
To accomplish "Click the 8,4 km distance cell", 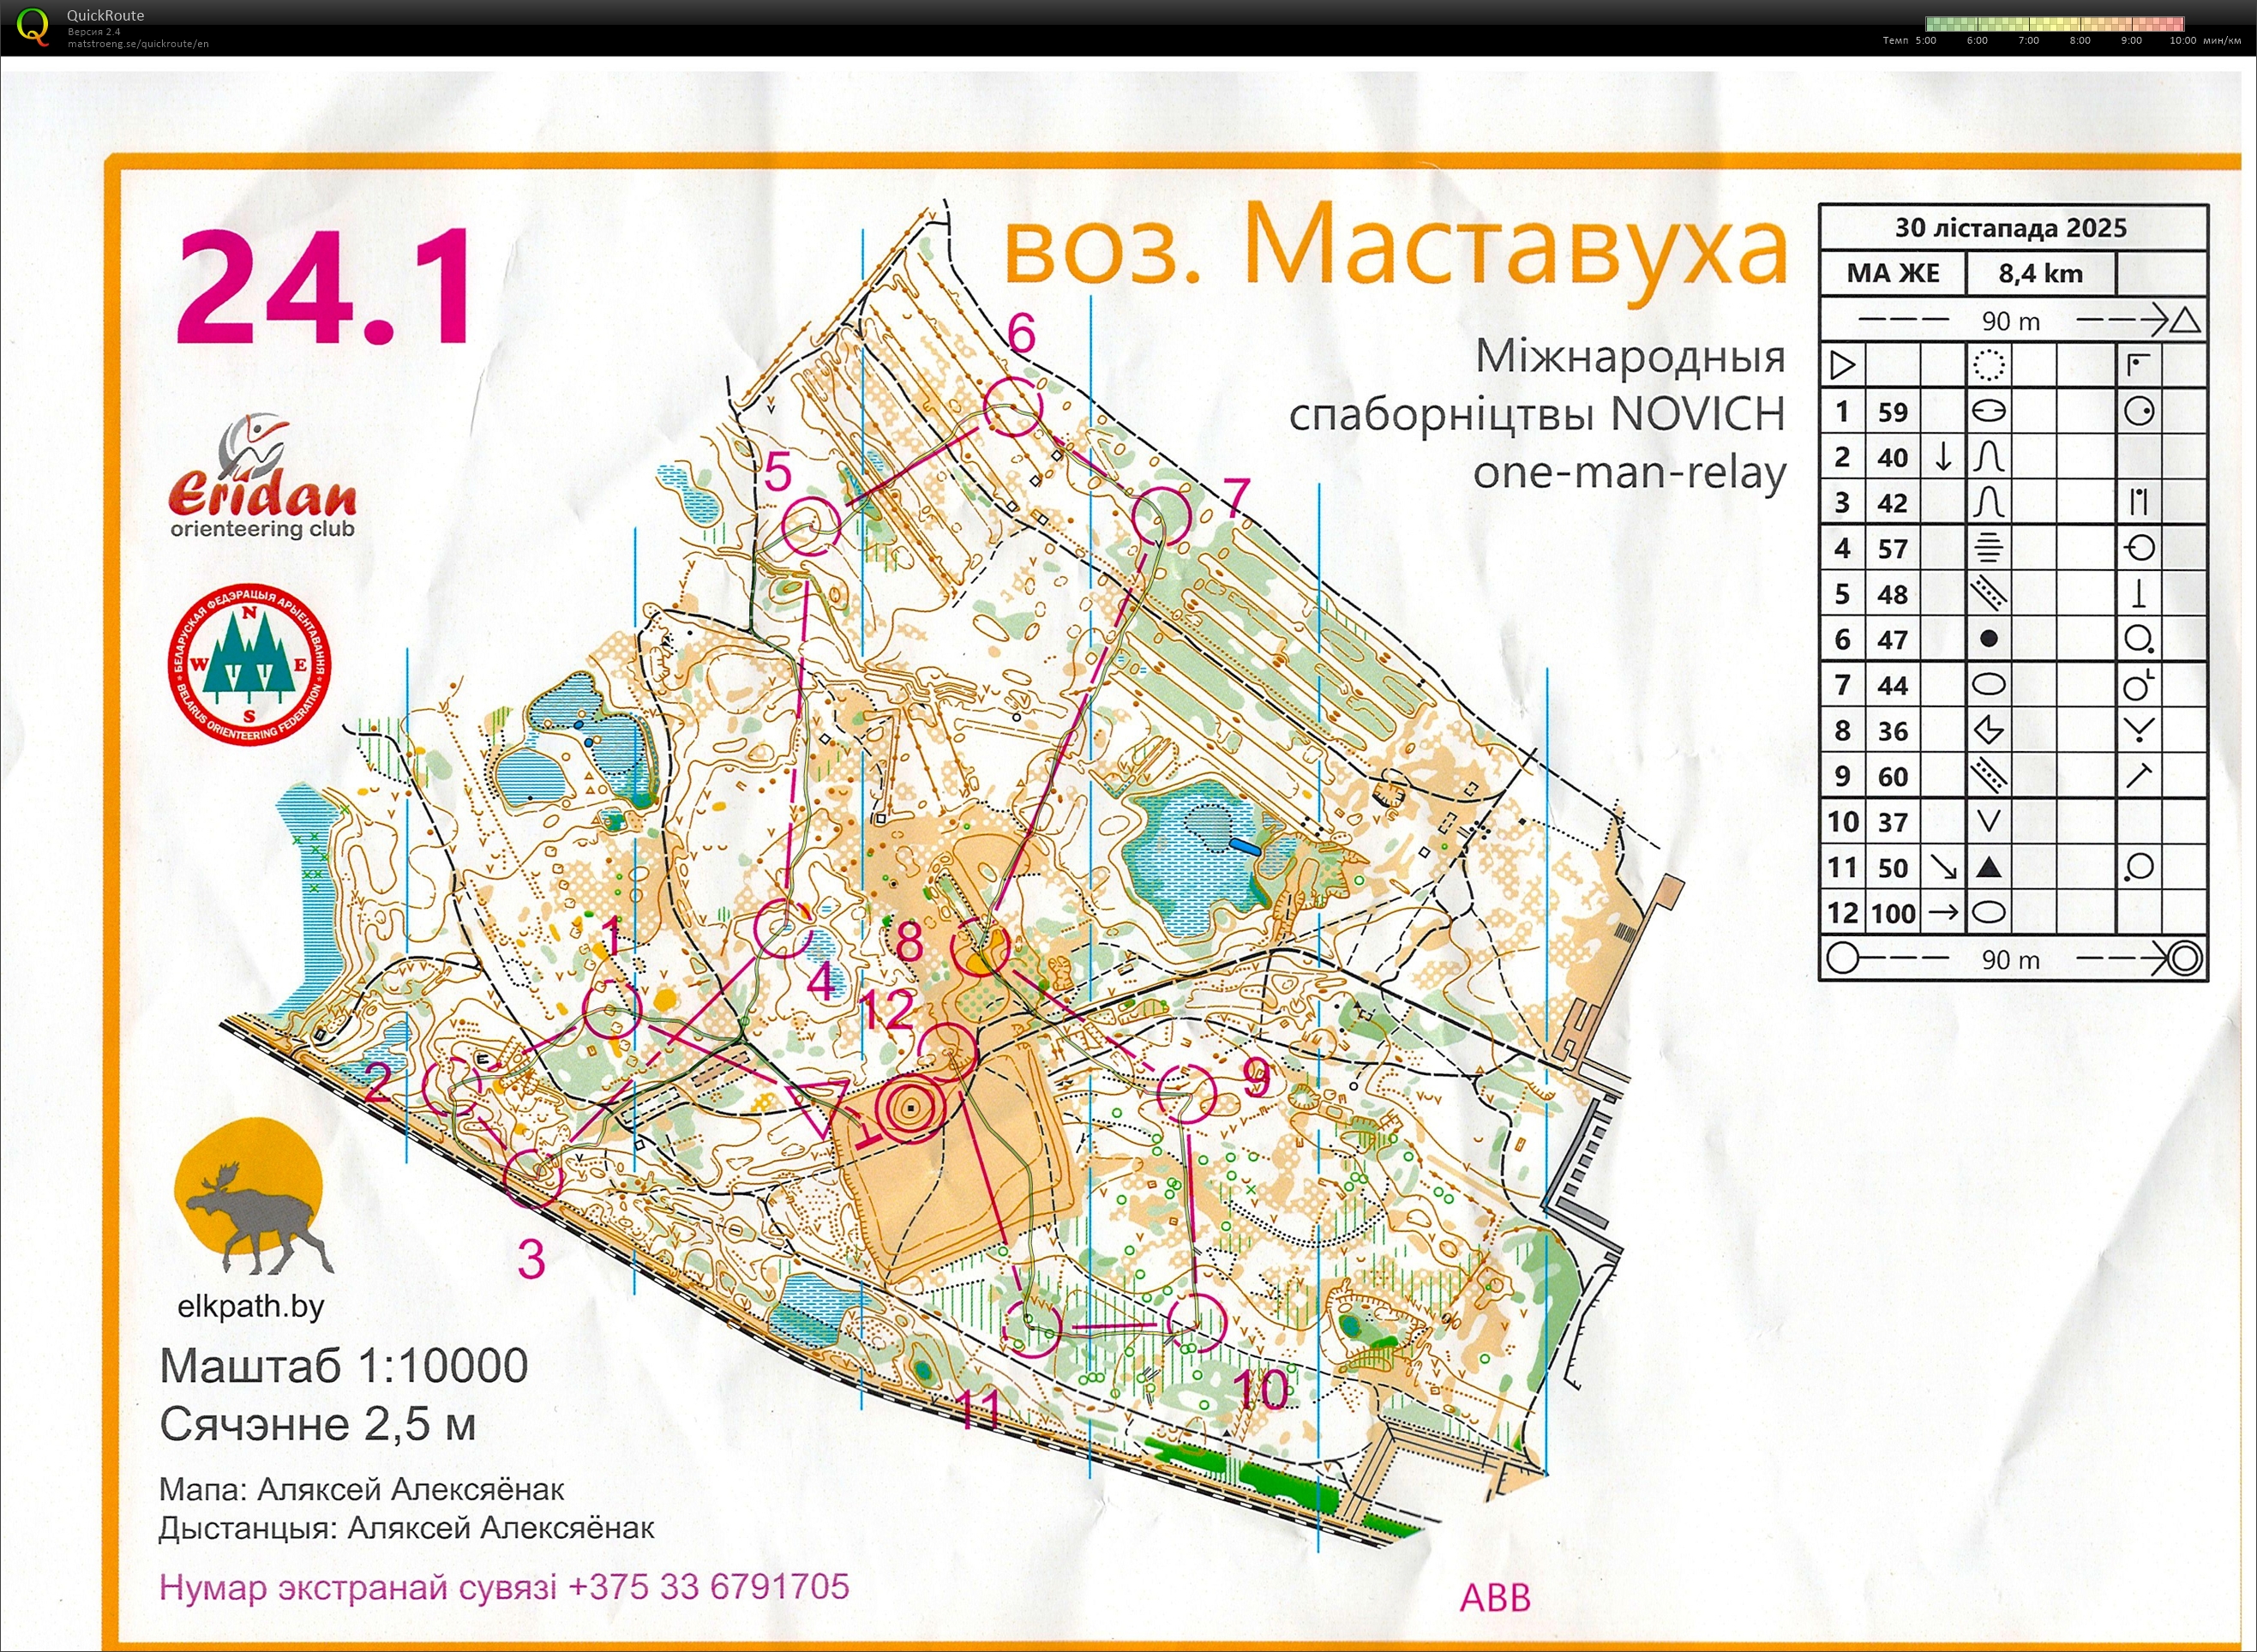I will 2039,273.
